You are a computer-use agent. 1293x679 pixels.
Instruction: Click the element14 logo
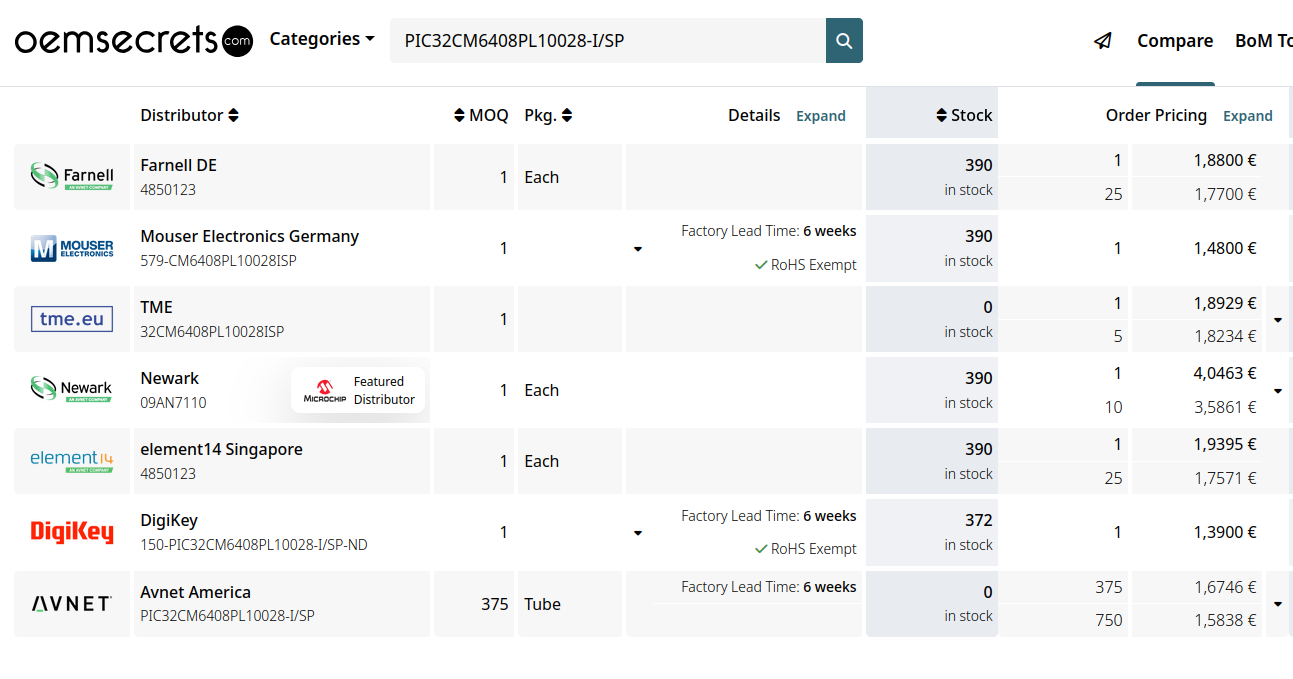tap(72, 461)
